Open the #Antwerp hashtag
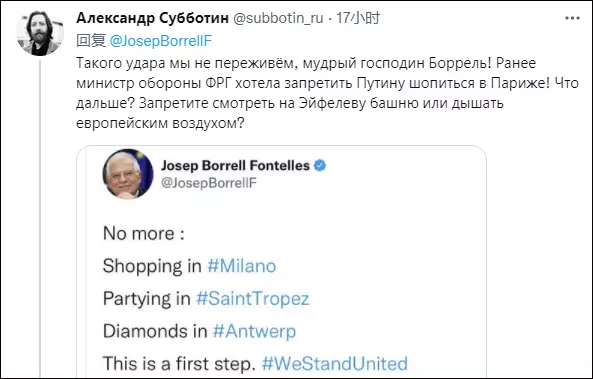 tap(254, 331)
